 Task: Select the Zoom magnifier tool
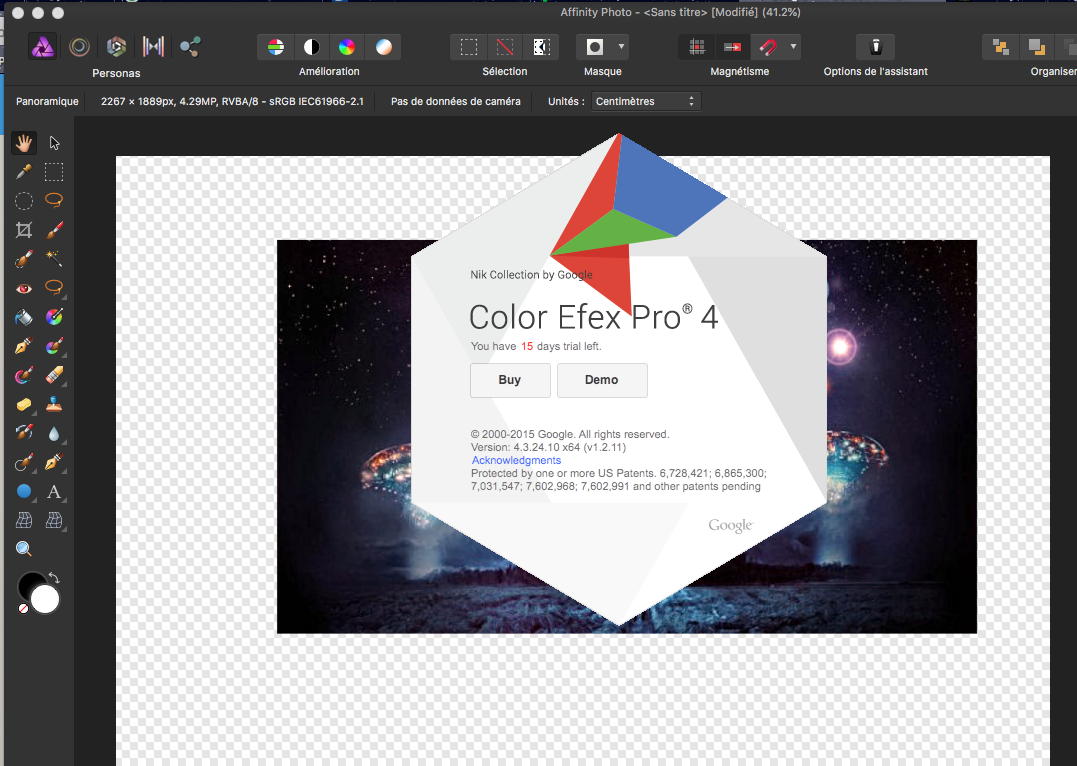point(24,548)
